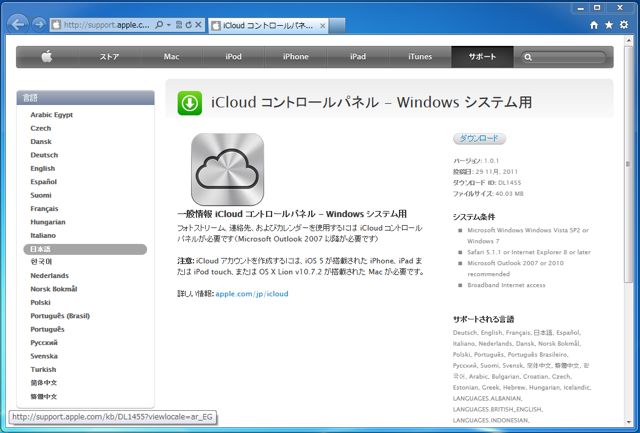
Task: Open the iPhone navigation item
Action: (x=296, y=57)
